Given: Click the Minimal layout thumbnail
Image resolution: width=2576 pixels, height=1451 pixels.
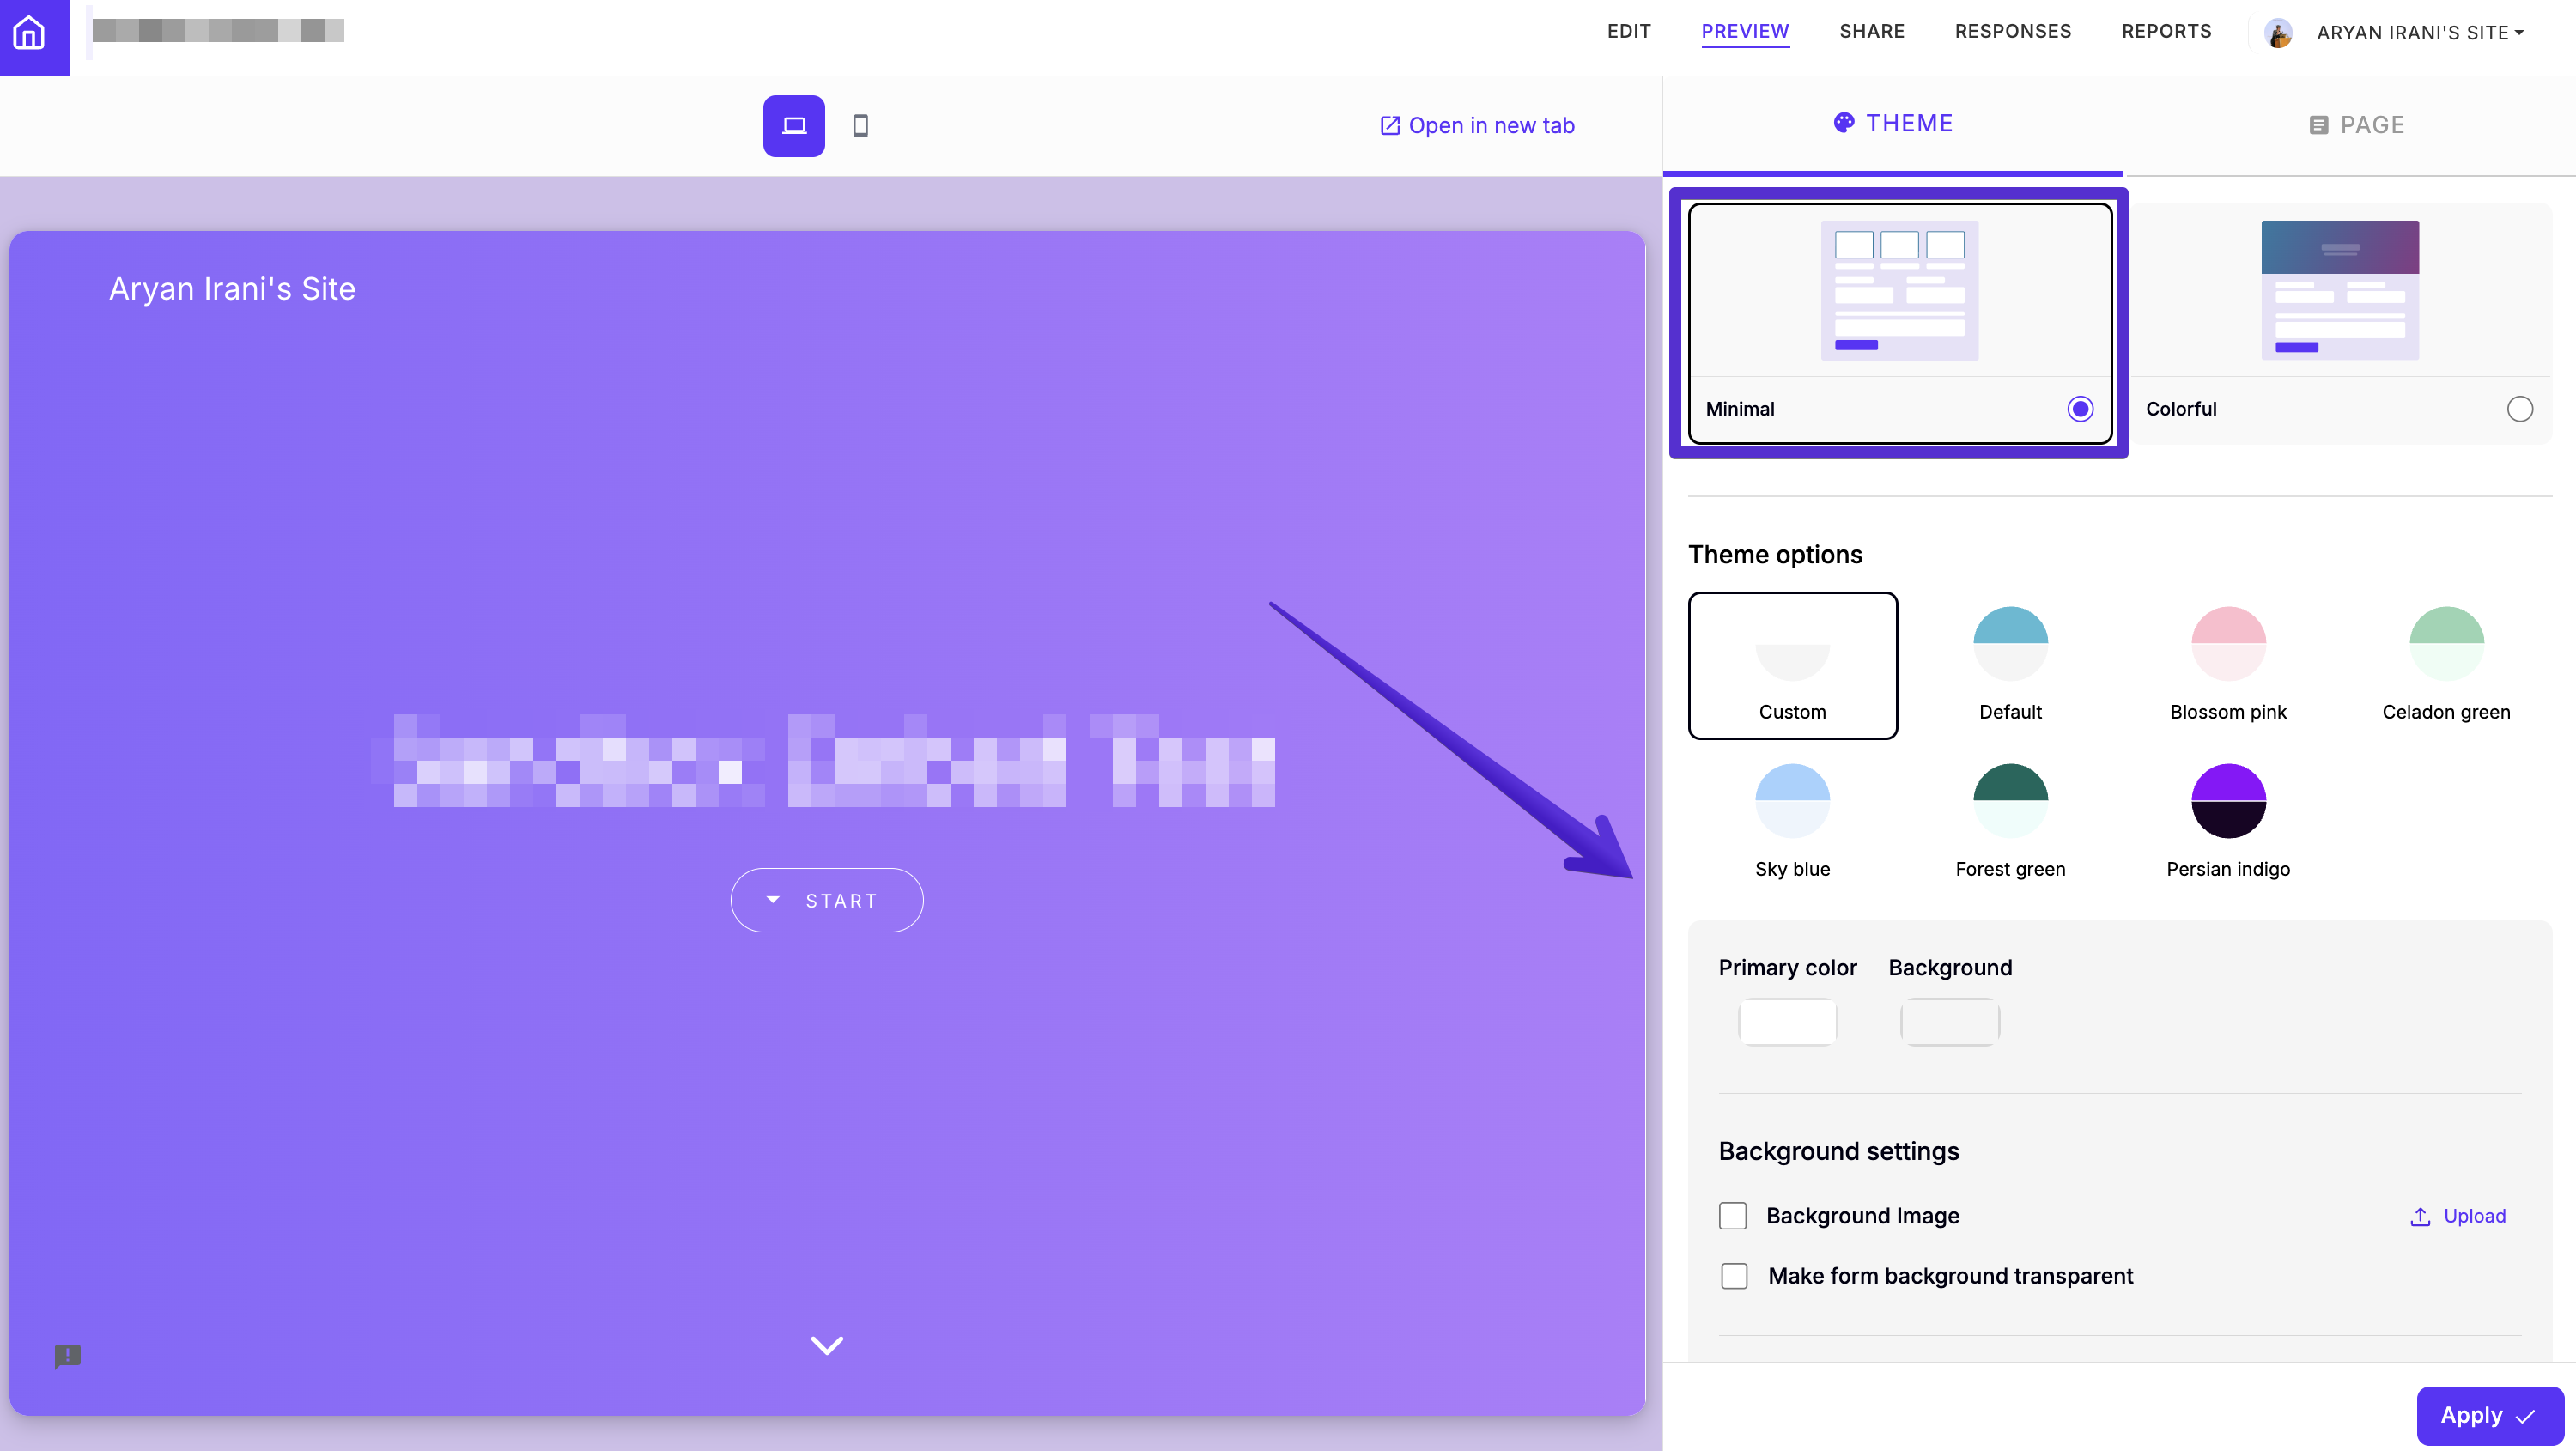Looking at the screenshot, I should coord(1900,290).
